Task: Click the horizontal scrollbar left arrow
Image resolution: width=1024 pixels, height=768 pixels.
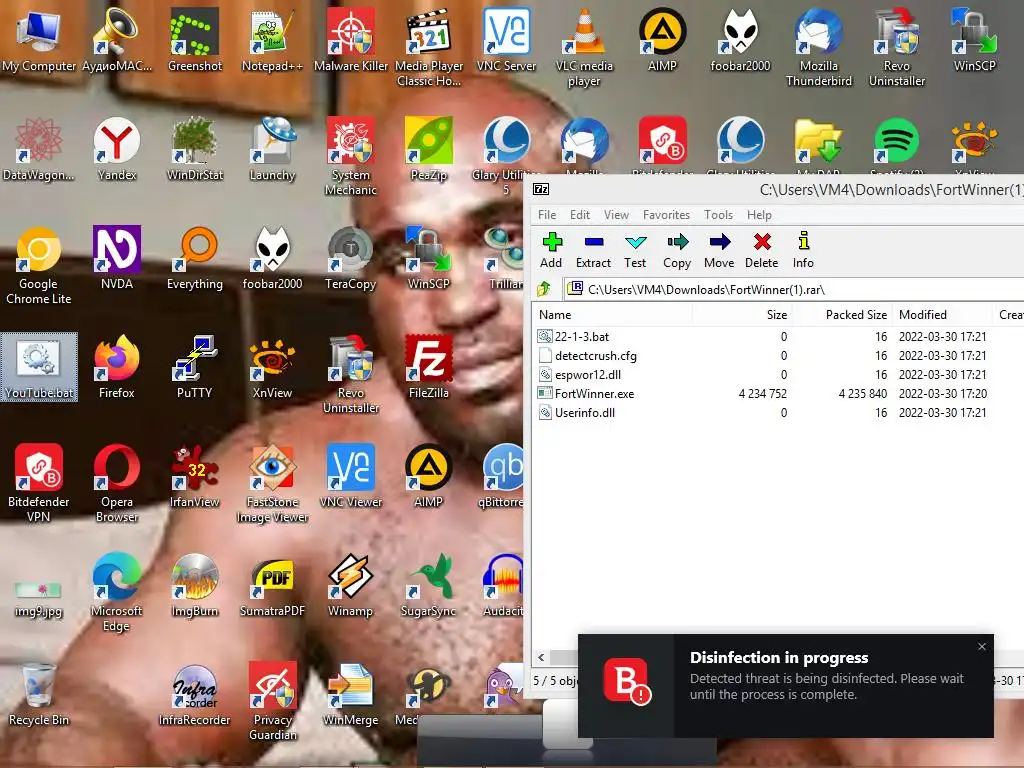Action: pyautogui.click(x=541, y=658)
